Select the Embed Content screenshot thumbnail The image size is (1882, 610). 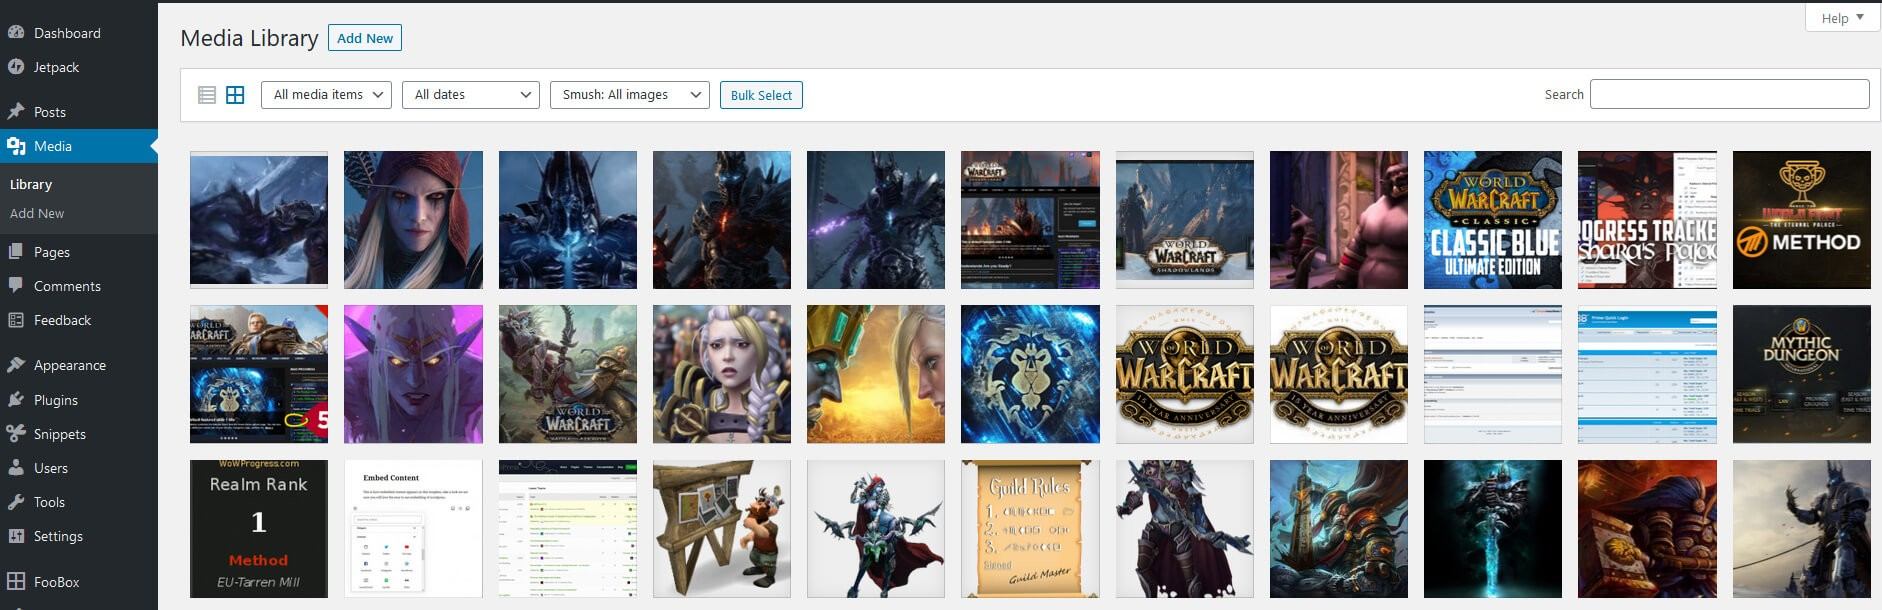413,529
